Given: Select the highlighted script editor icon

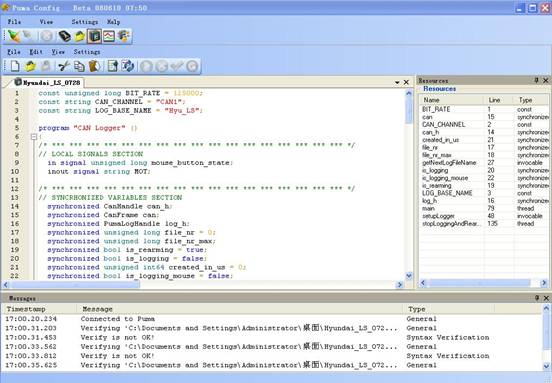Looking at the screenshot, I should point(94,36).
